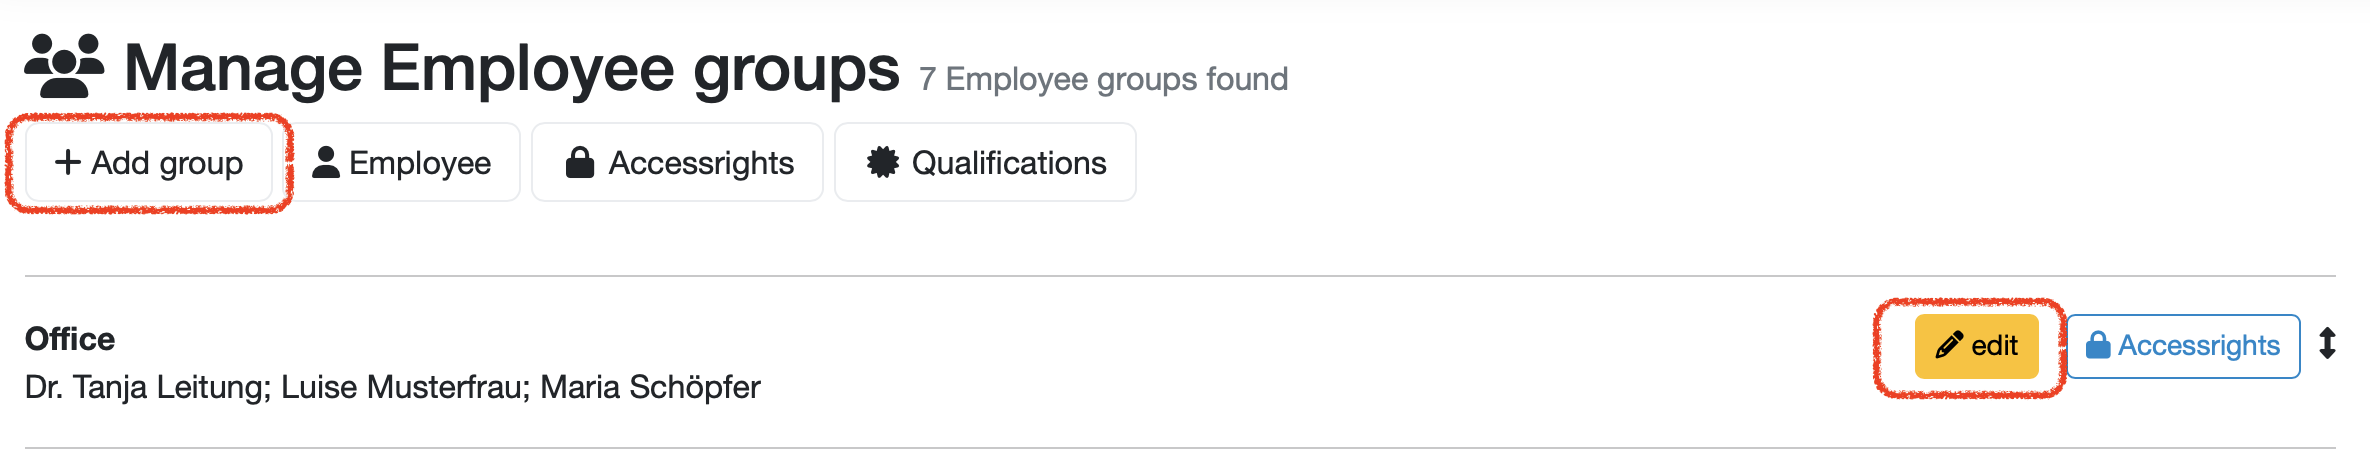The image size is (2370, 464).
Task: Click the badge icon beside Qualifications
Action: (x=882, y=162)
